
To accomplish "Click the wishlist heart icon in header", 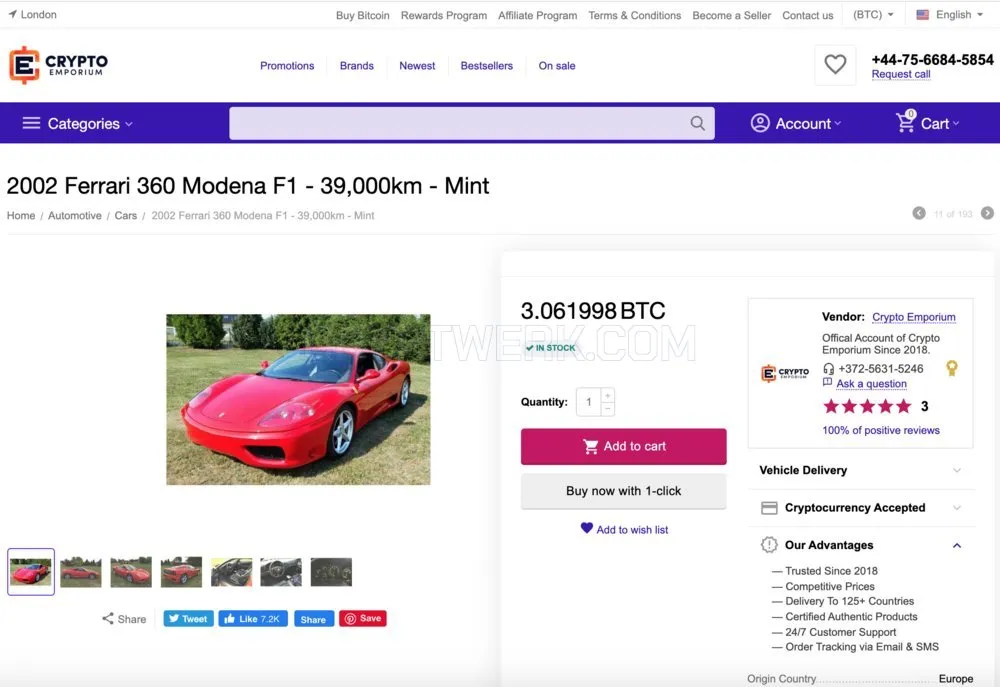I will (x=835, y=64).
